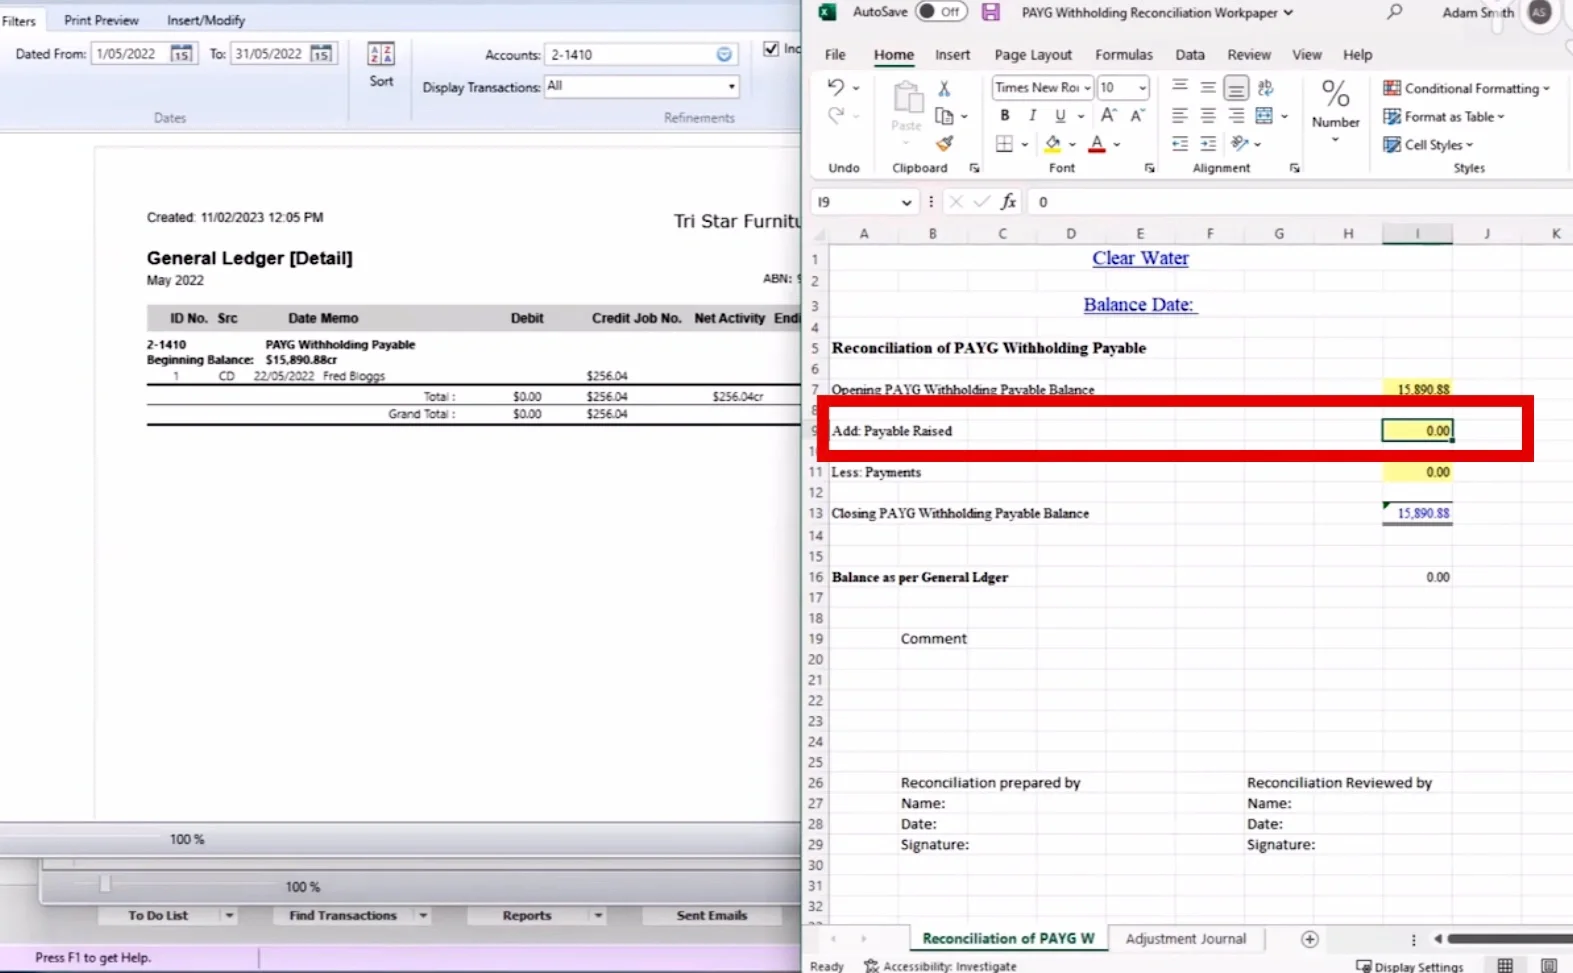Screen dimensions: 1573x973
Task: Open font name dropdown Times New Roman
Action: pyautogui.click(x=1087, y=88)
